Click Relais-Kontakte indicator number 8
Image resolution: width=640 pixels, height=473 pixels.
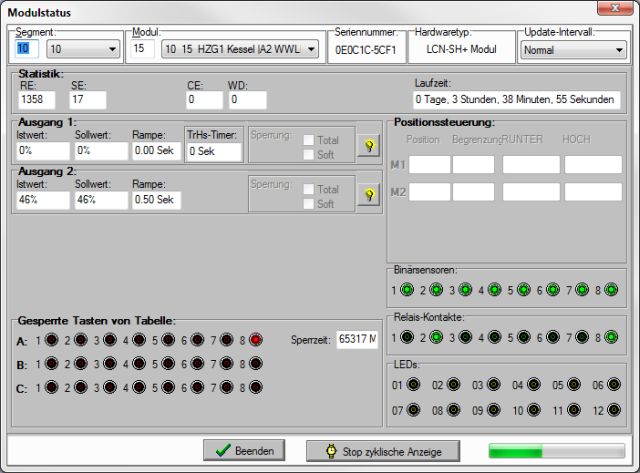[611, 337]
